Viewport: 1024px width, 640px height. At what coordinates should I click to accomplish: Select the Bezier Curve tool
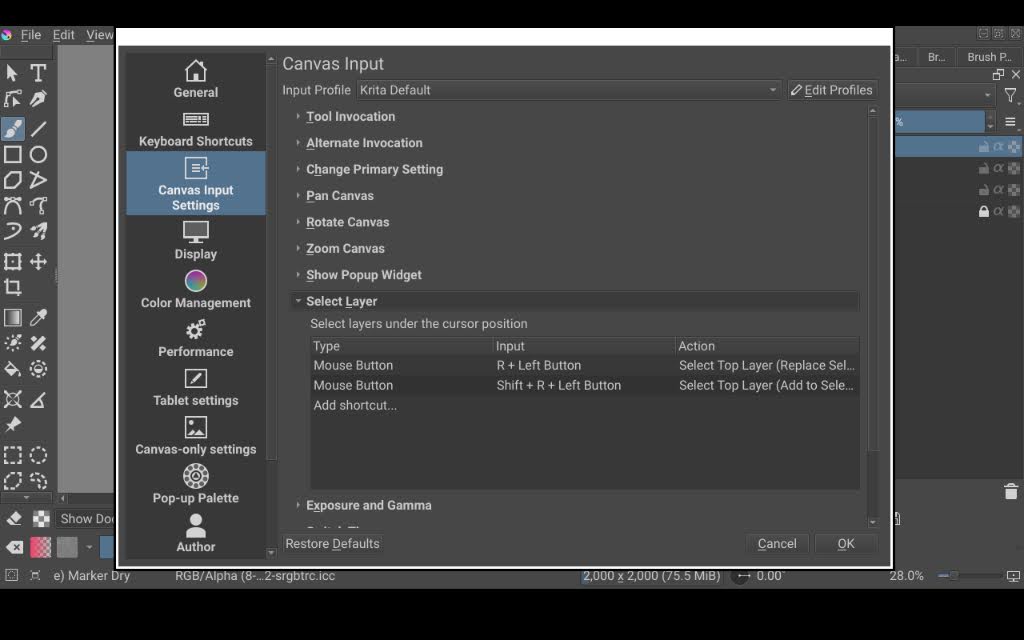(12, 206)
